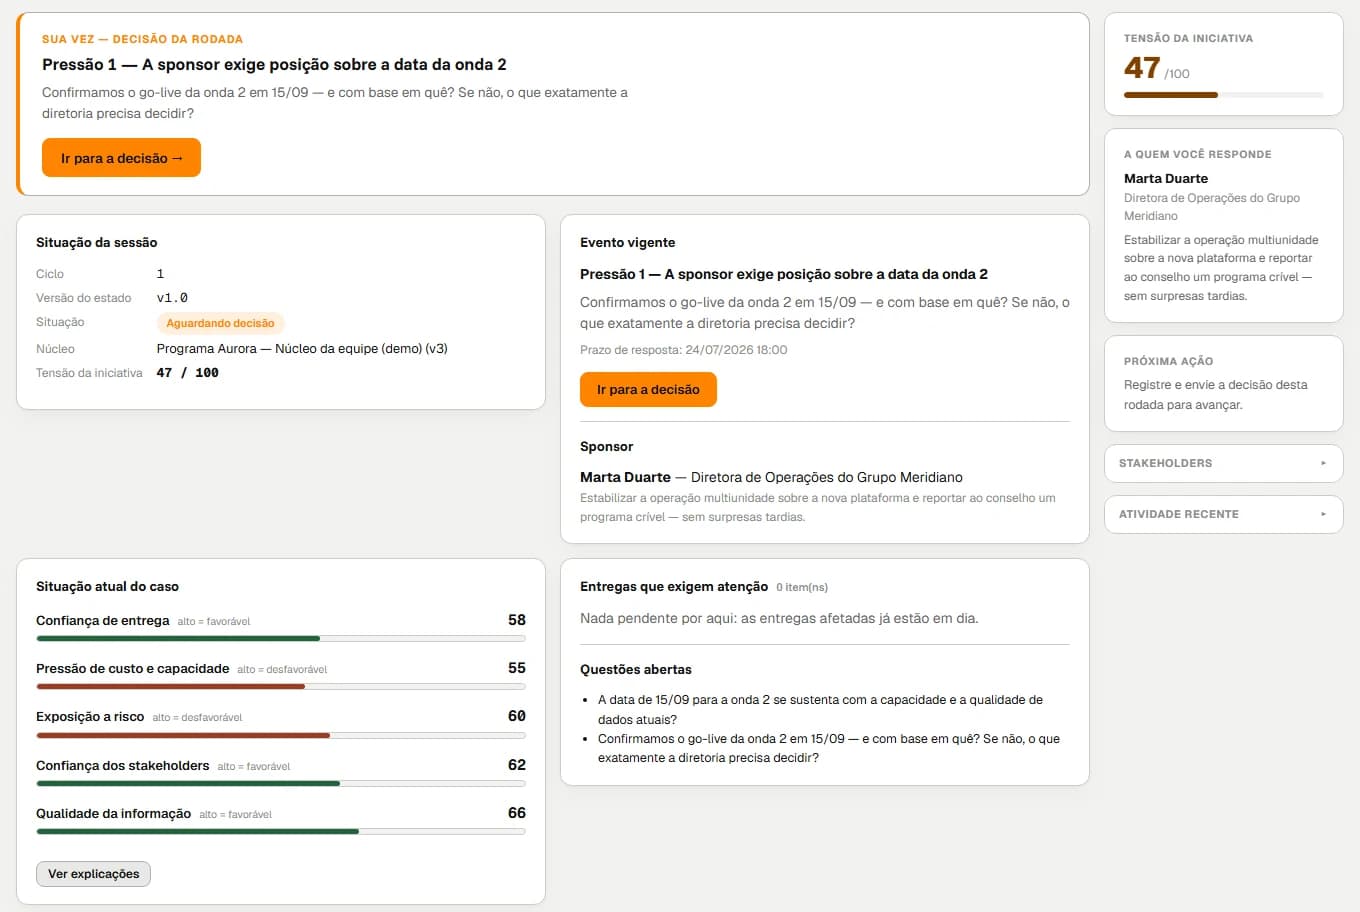Click the 'Aguardando decisão' status badge
The image size is (1360, 912).
coord(220,323)
